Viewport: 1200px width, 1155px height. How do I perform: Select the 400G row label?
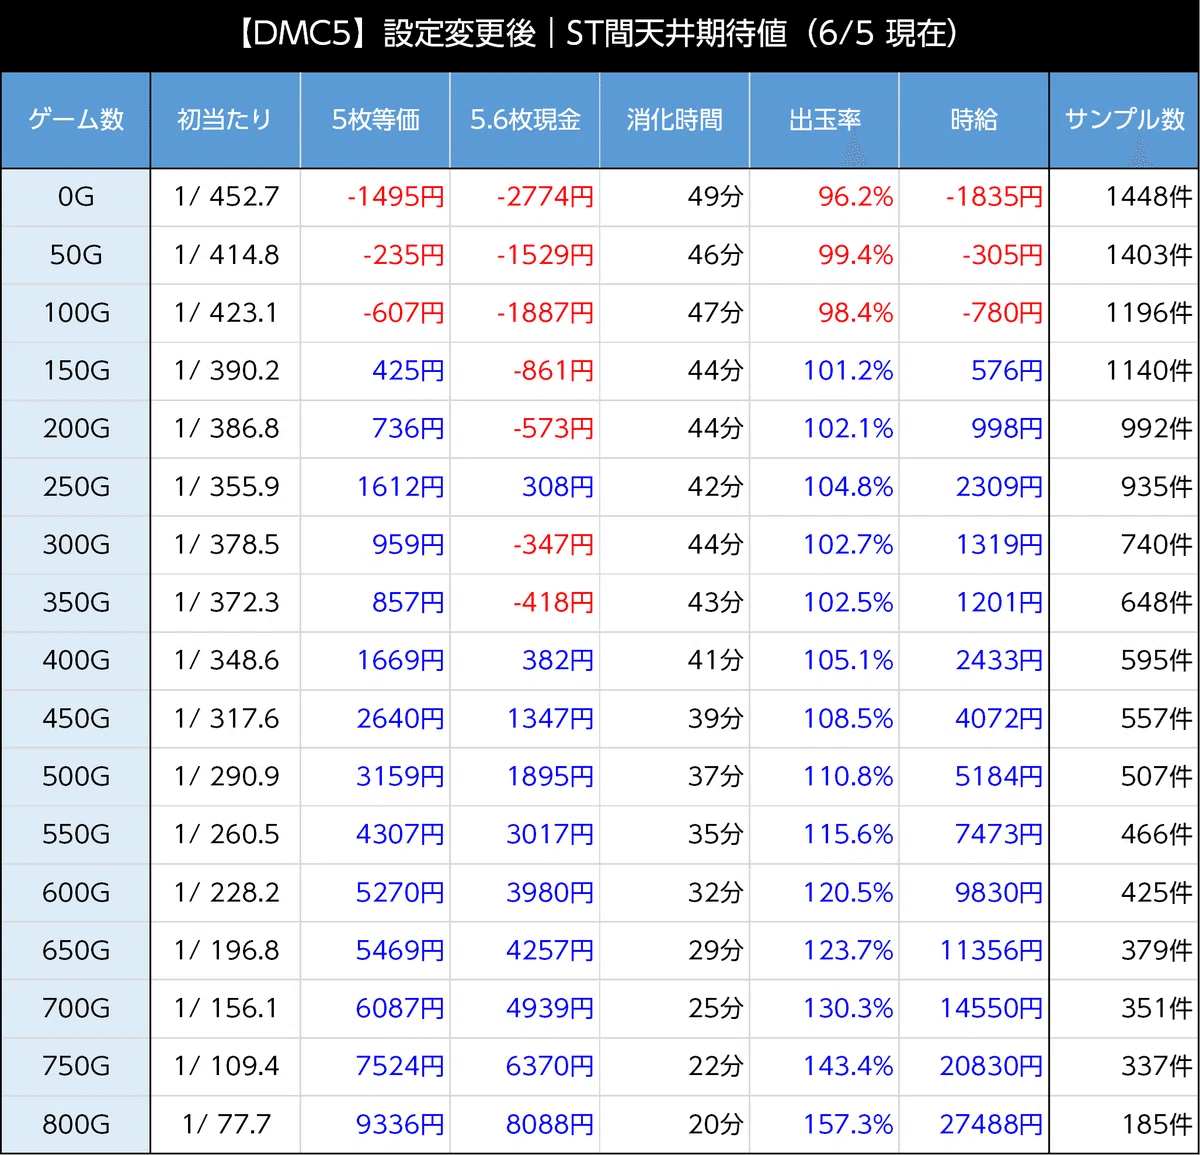point(76,661)
